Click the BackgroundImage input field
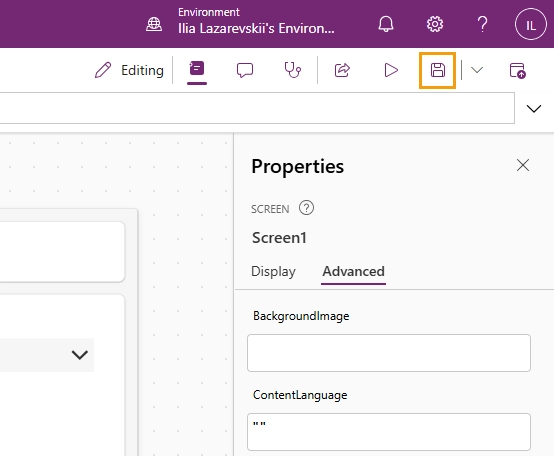The height and width of the screenshot is (456, 554). [x=389, y=353]
